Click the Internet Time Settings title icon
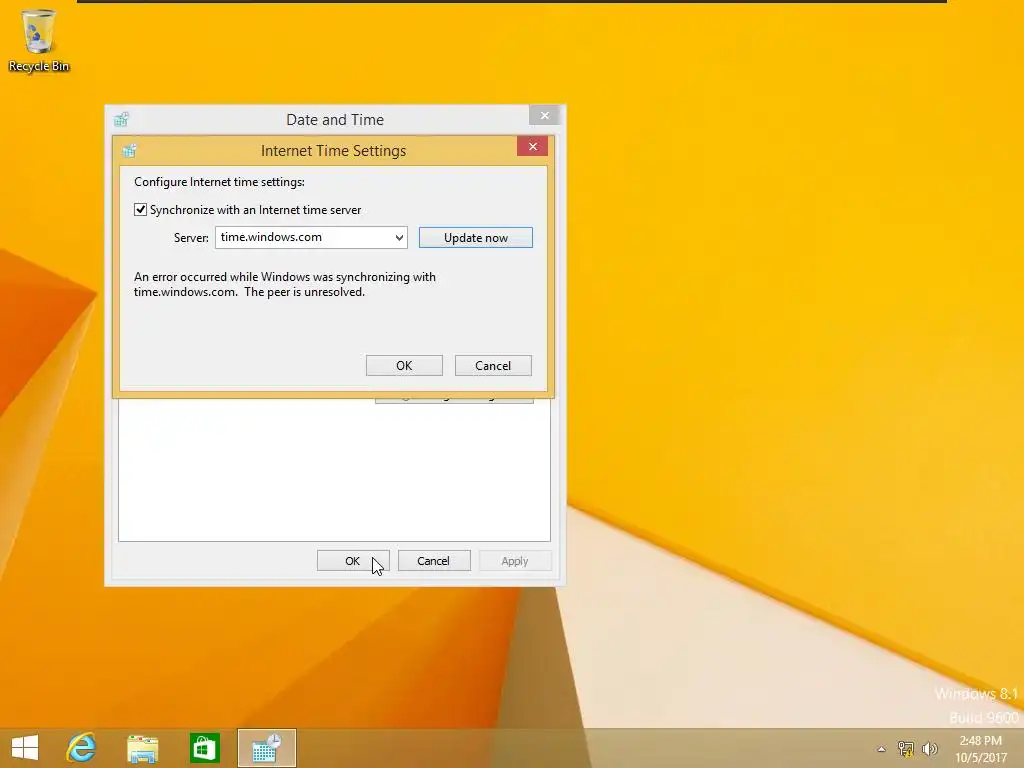 coord(129,151)
